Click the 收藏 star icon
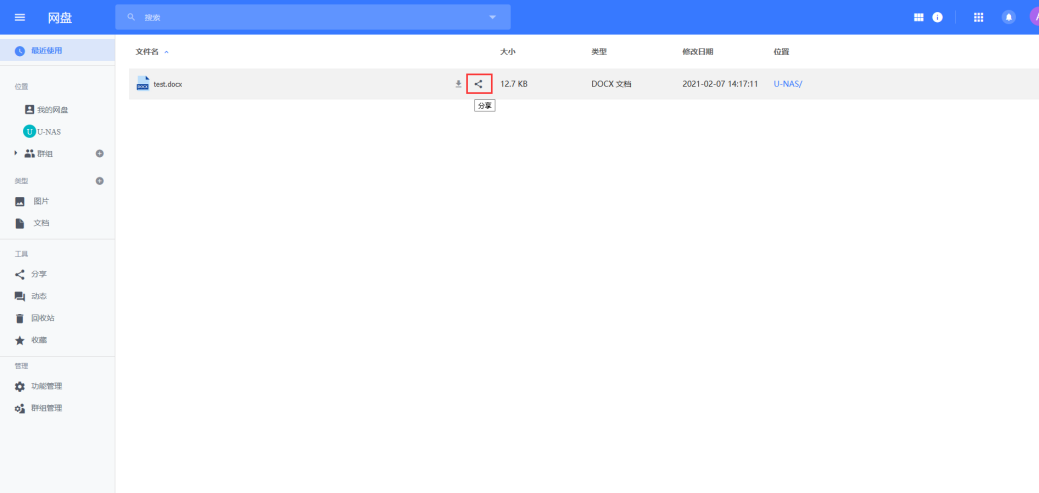 pos(20,341)
